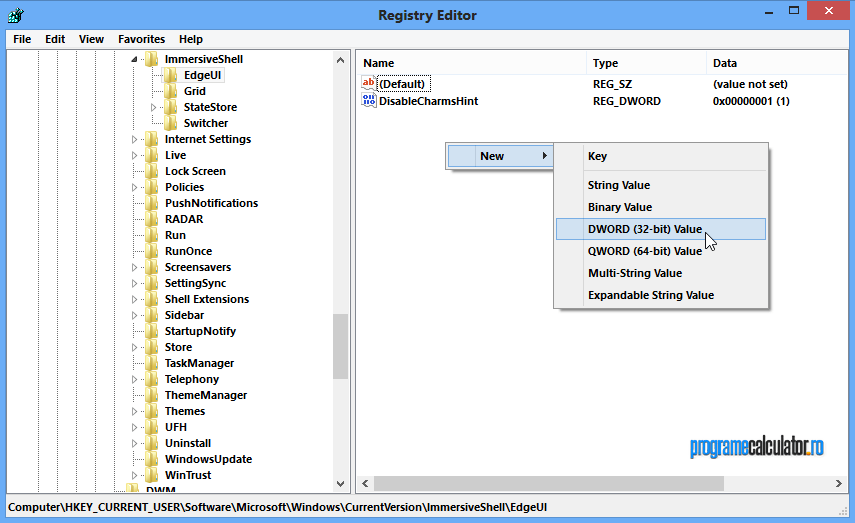The width and height of the screenshot is (855, 523).
Task: Click the (Default) string value icon
Action: tap(369, 83)
